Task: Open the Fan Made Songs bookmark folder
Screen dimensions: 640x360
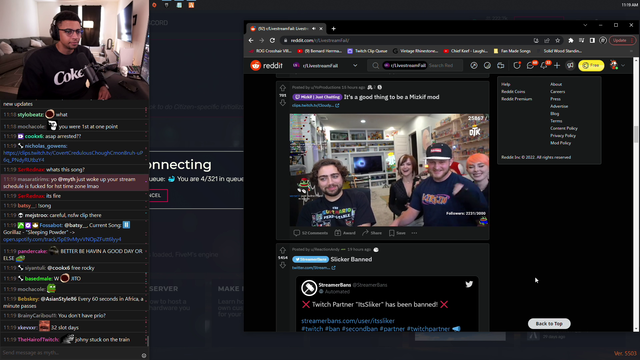Action: click(512, 51)
